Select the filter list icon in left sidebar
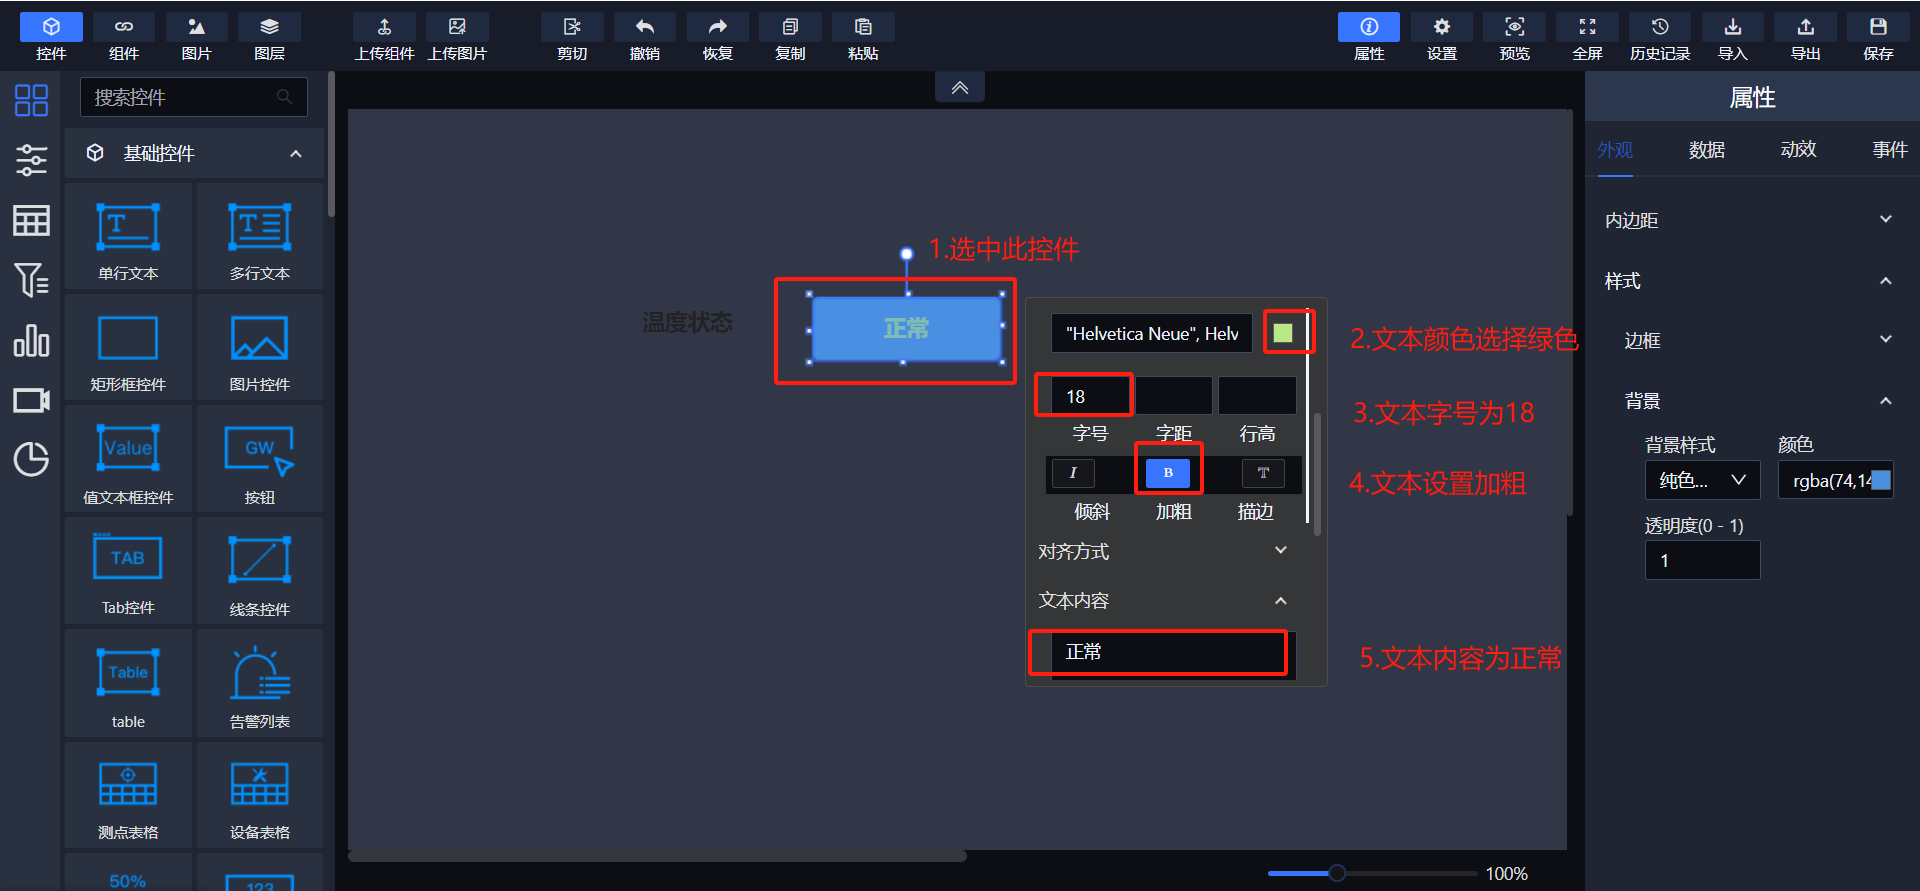The image size is (1920, 891). (x=31, y=280)
